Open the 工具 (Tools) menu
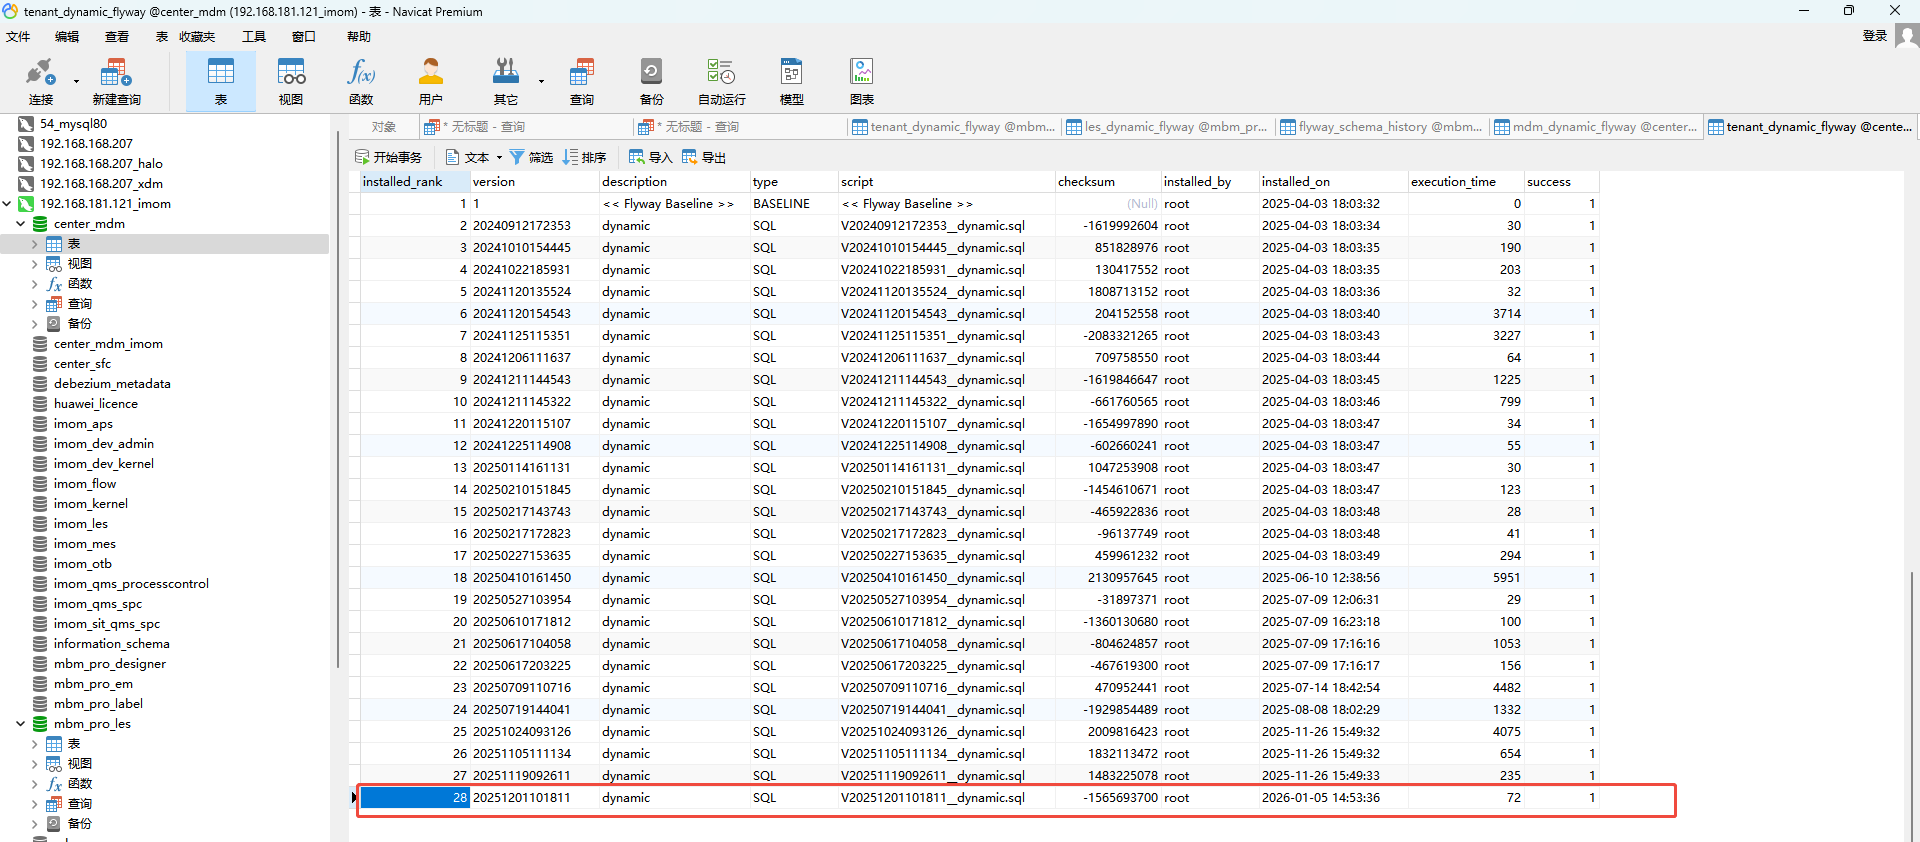This screenshot has height=842, width=1920. 254,37
